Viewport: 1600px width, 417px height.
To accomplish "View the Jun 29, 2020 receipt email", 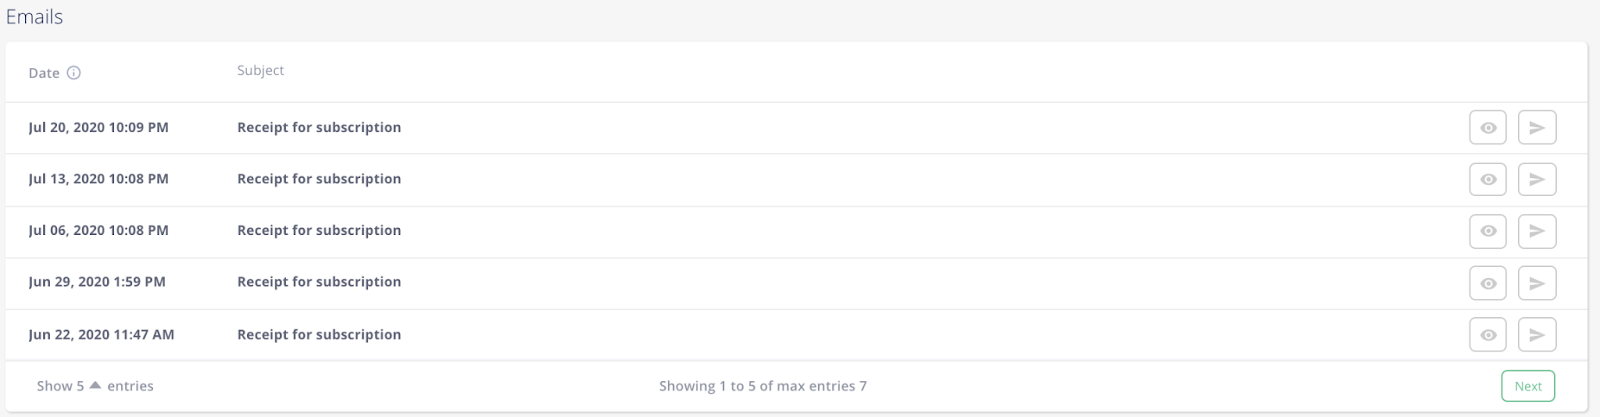I will (1487, 283).
